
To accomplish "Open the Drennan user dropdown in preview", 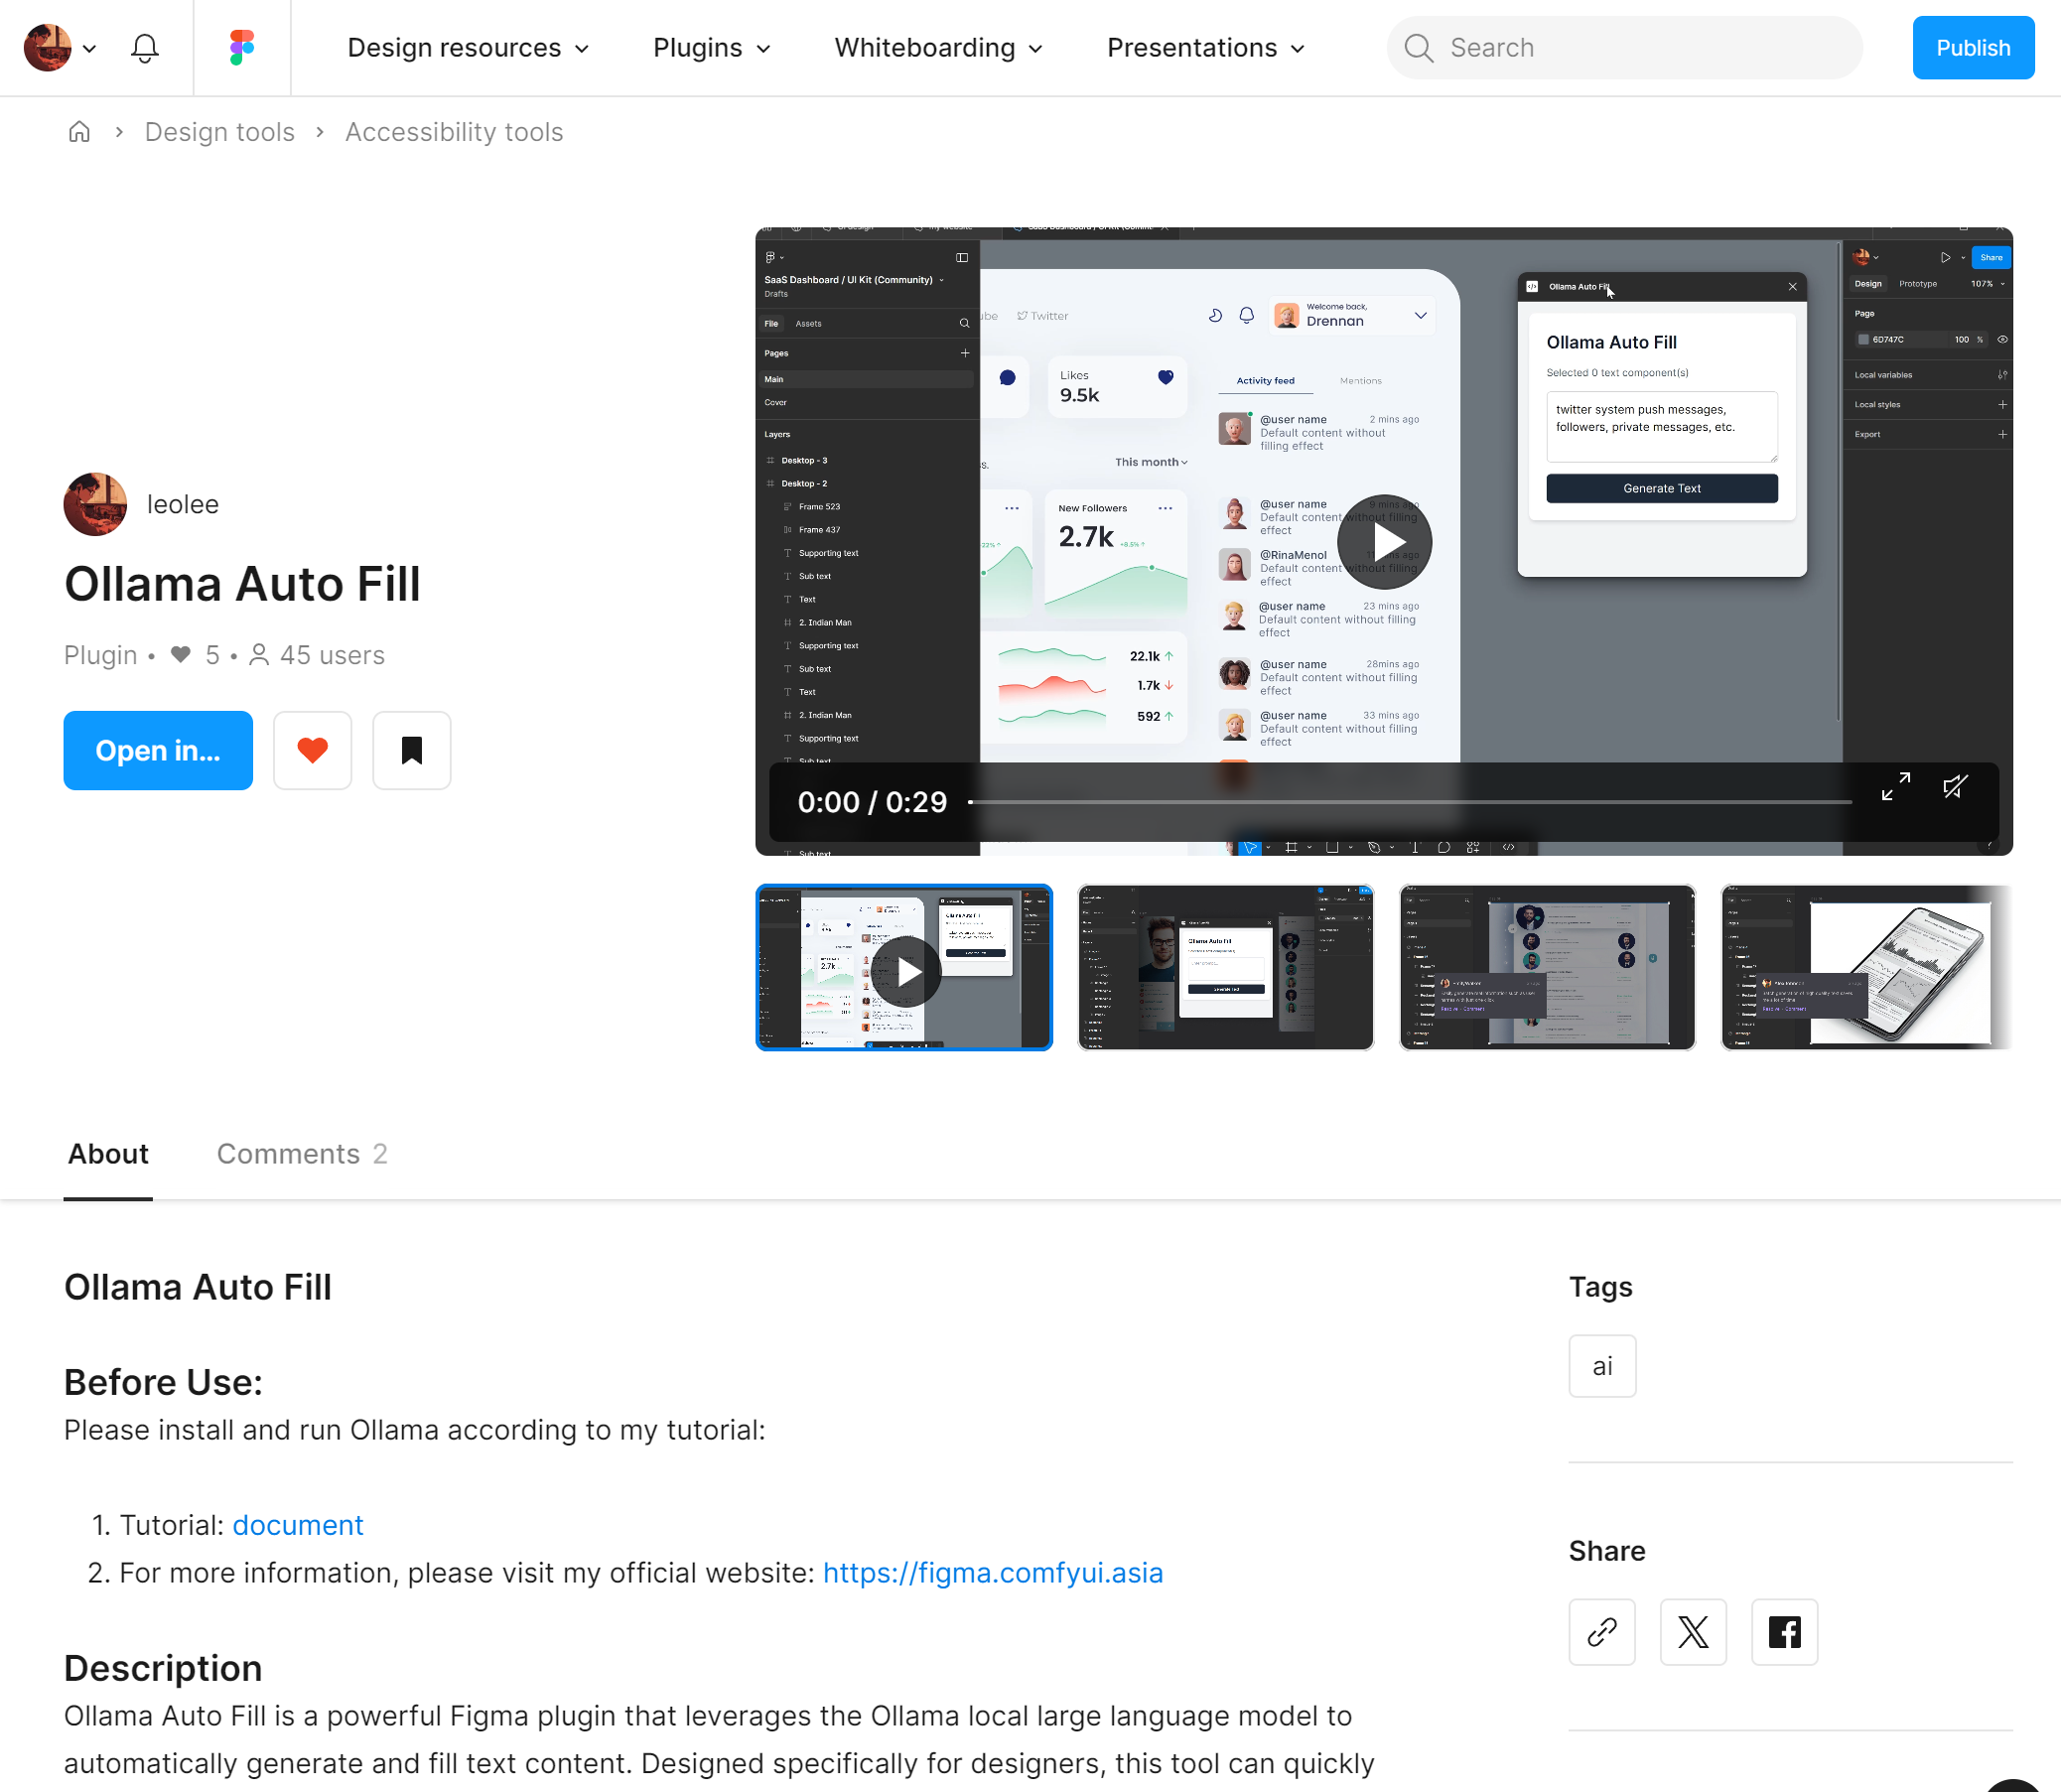I will point(1354,316).
